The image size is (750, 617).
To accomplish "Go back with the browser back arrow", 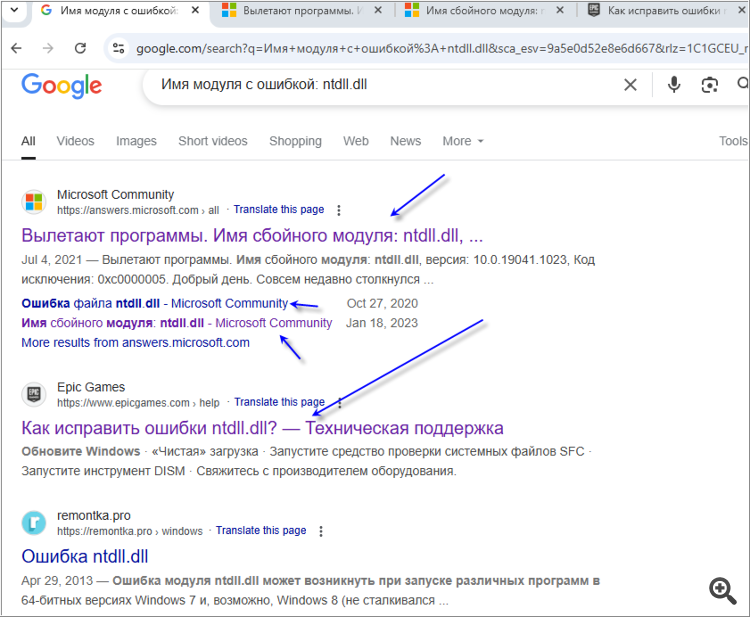I will pos(17,48).
